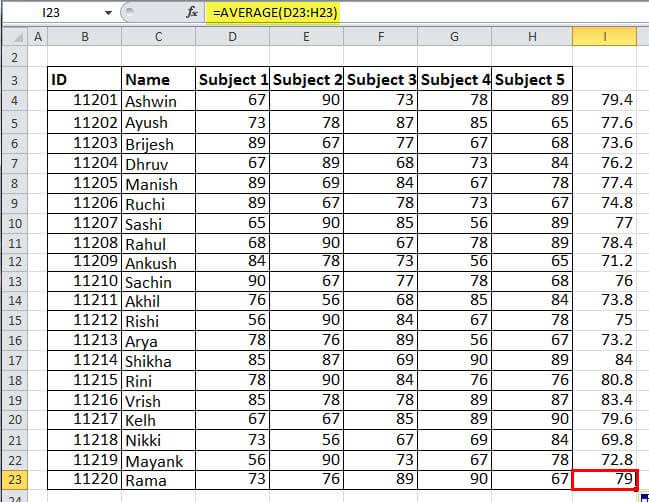The image size is (649, 502).
Task: Select the active cell showing 79
Action: [605, 480]
